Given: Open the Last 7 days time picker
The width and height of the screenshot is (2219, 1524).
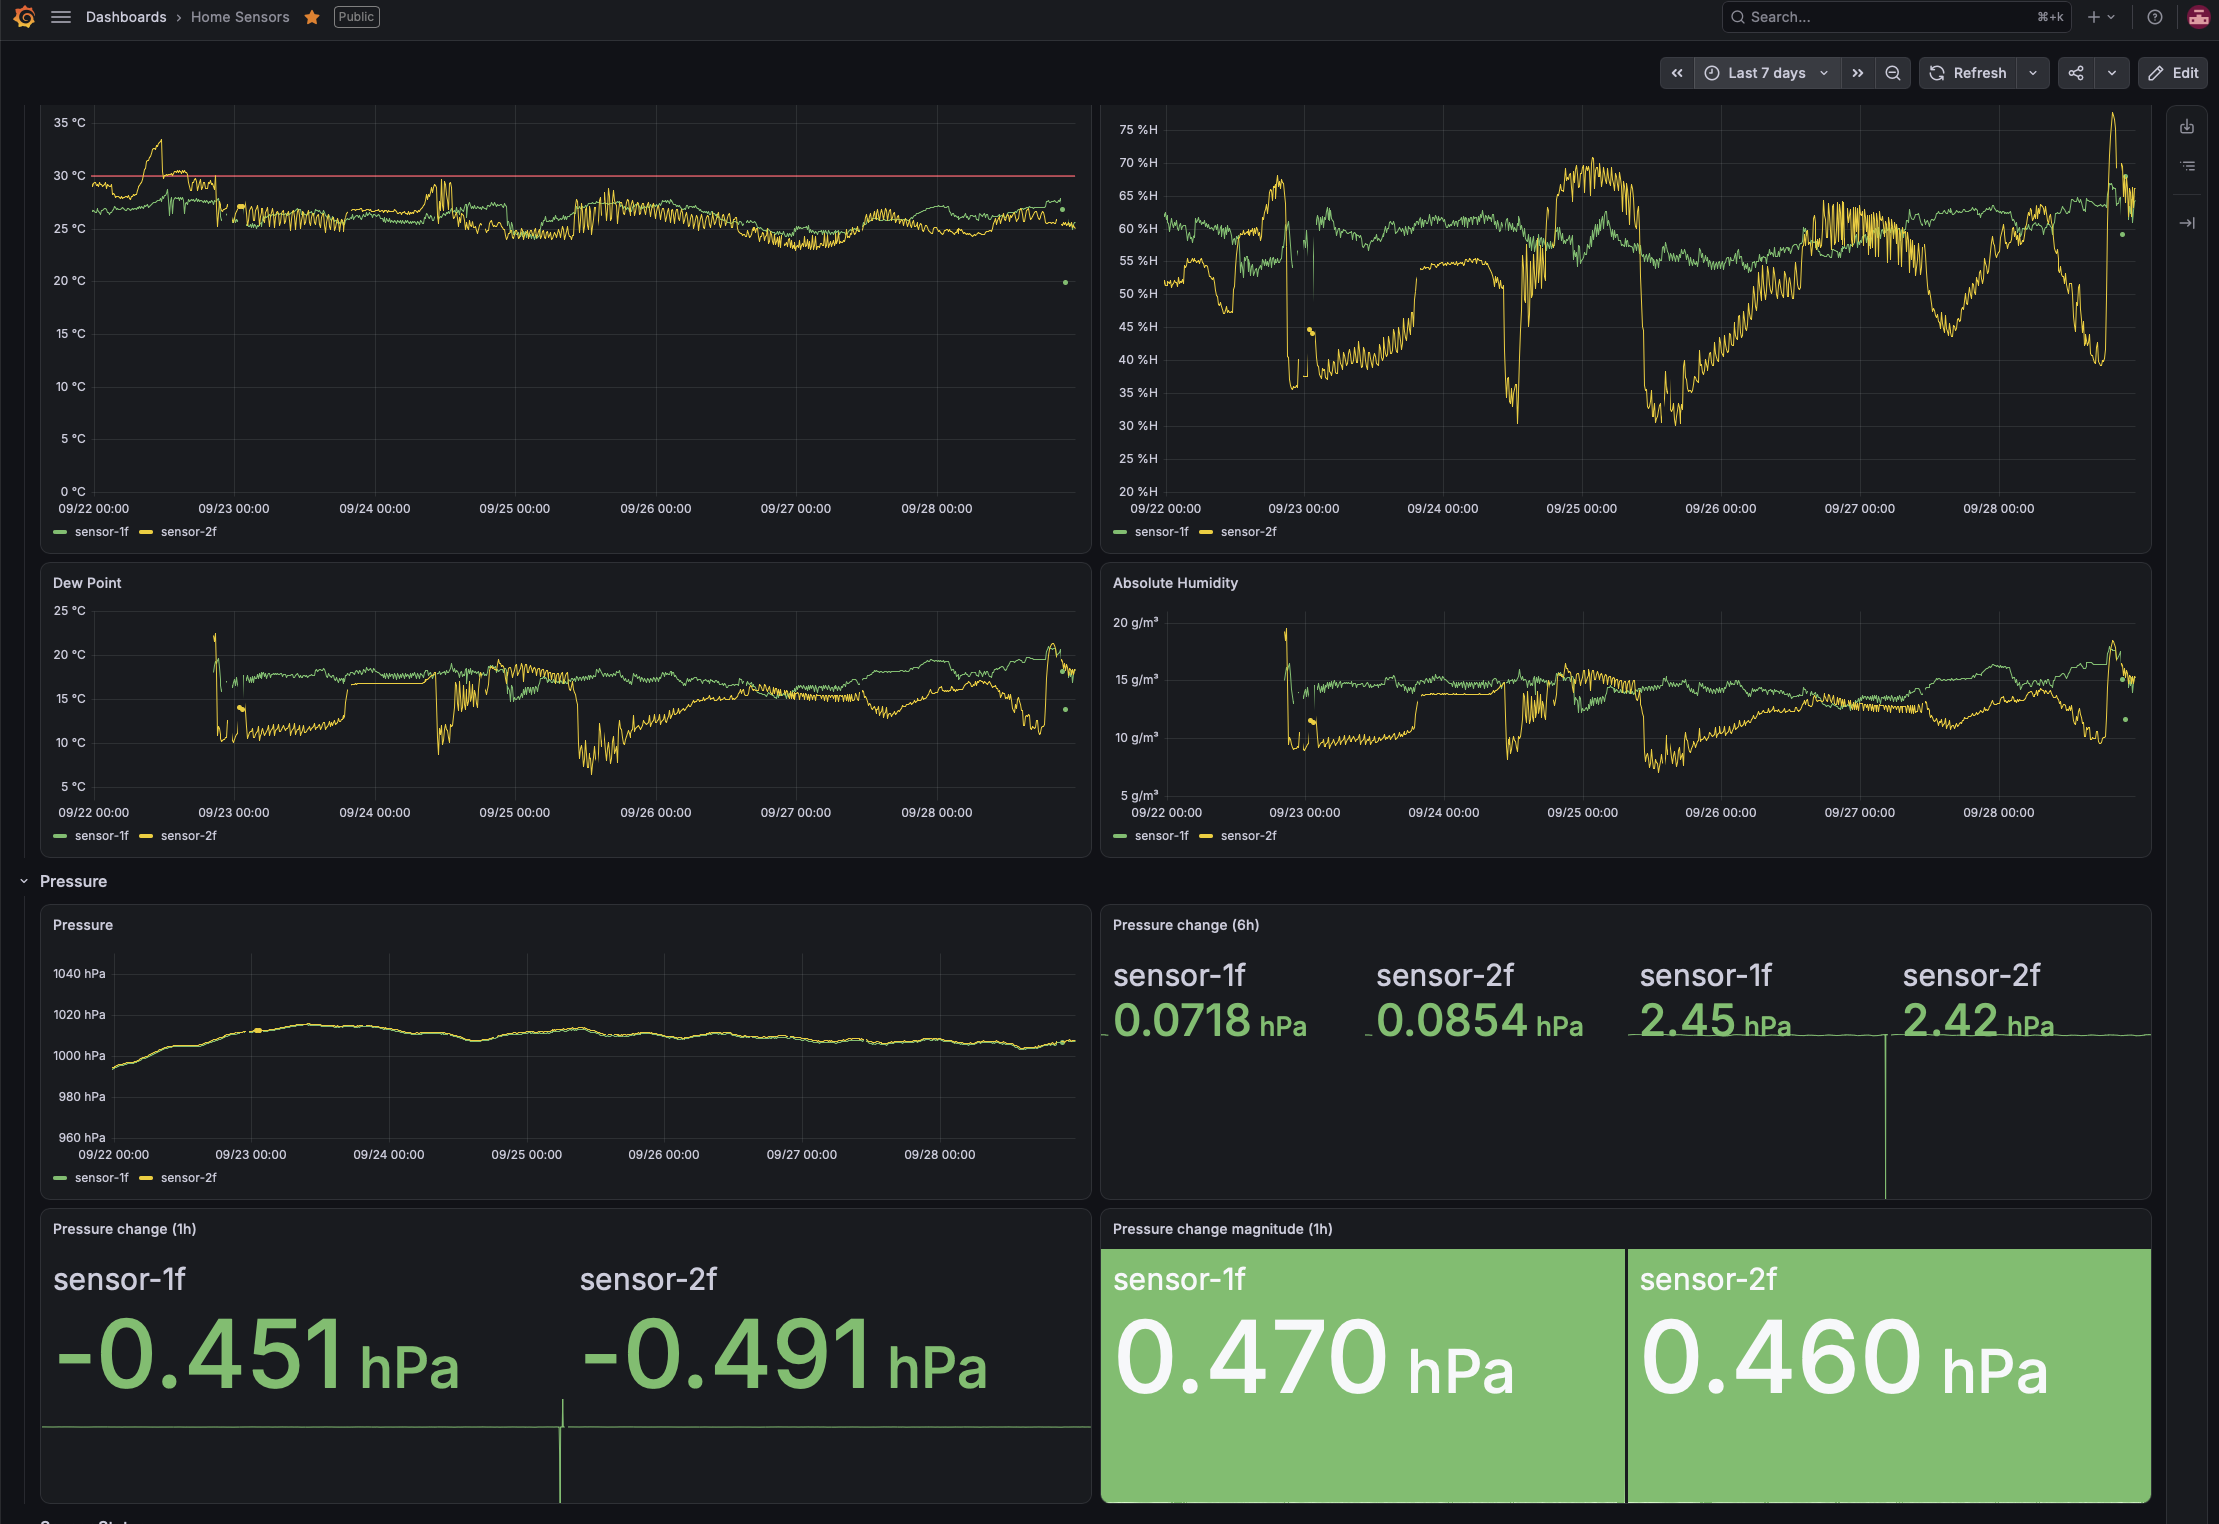Looking at the screenshot, I should point(1768,73).
